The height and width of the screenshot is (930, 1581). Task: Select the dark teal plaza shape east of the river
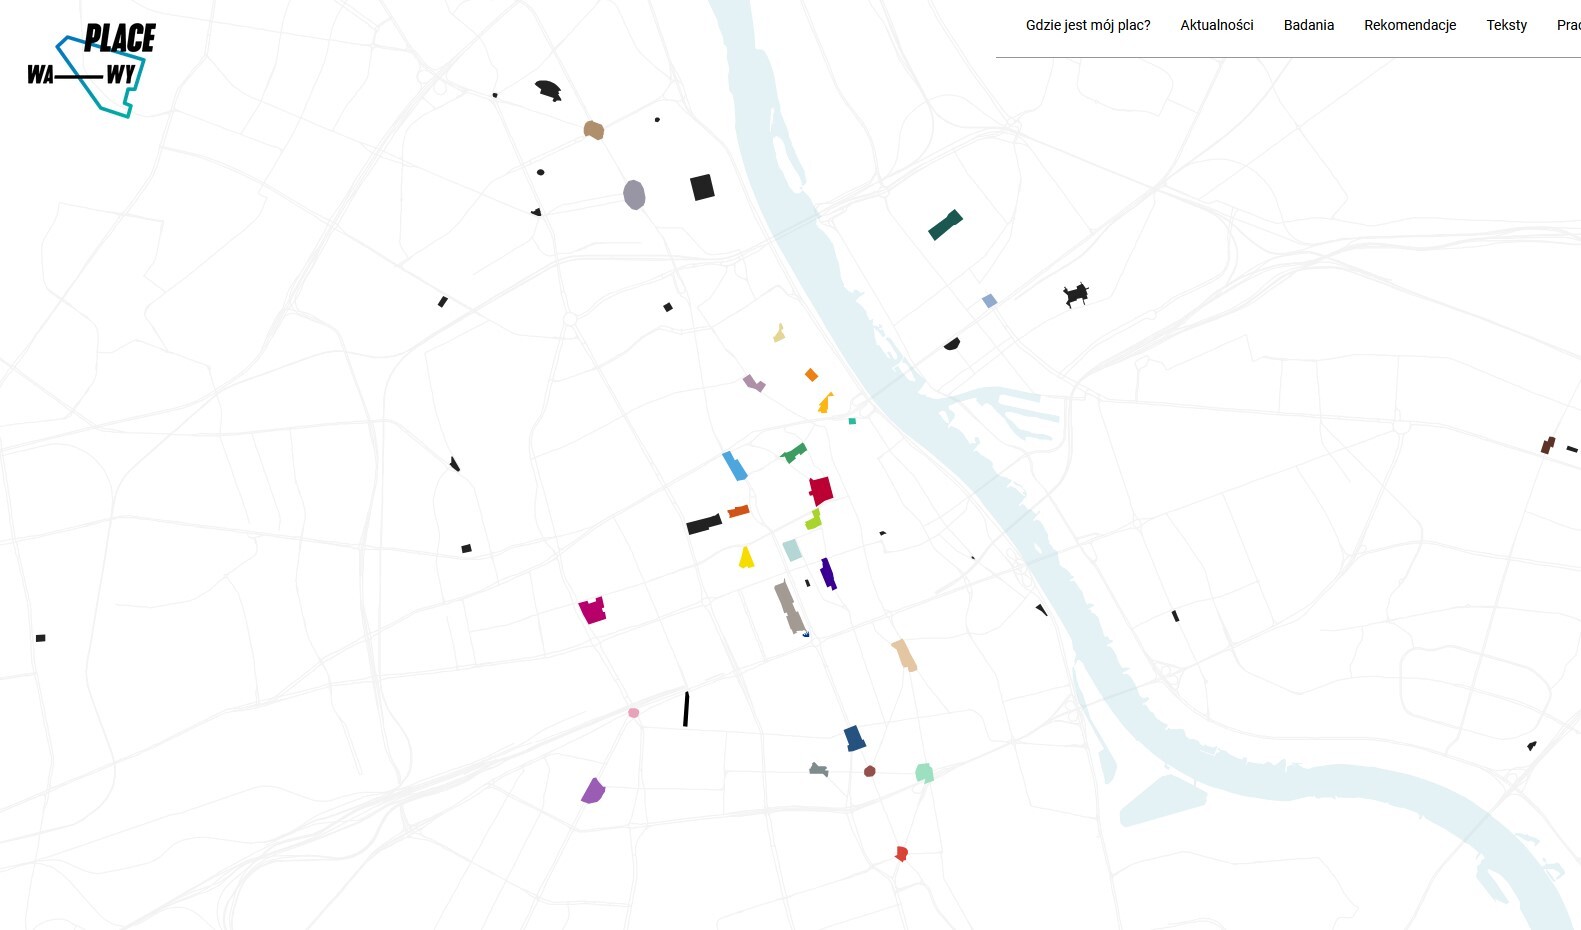945,225
